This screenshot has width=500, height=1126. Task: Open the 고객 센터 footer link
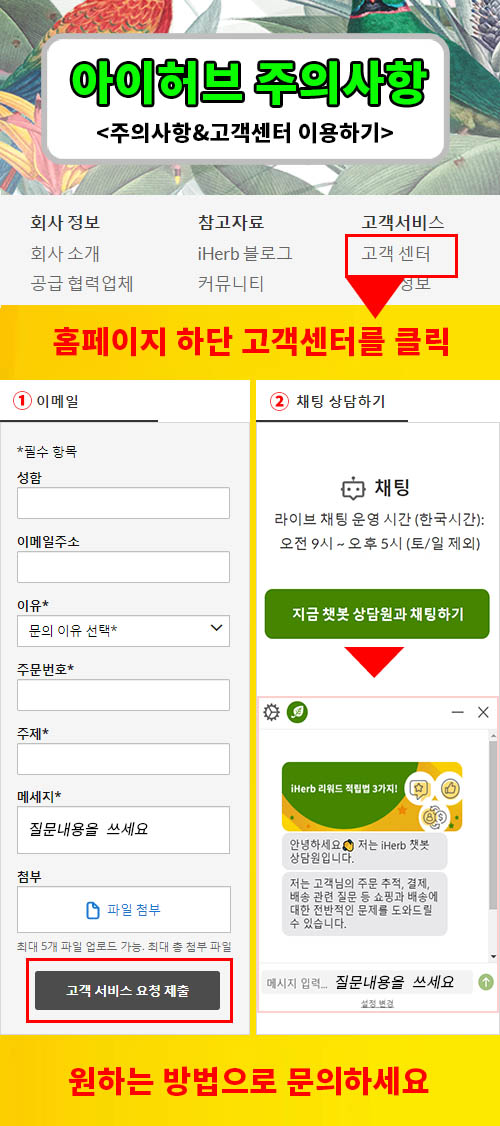tap(396, 254)
